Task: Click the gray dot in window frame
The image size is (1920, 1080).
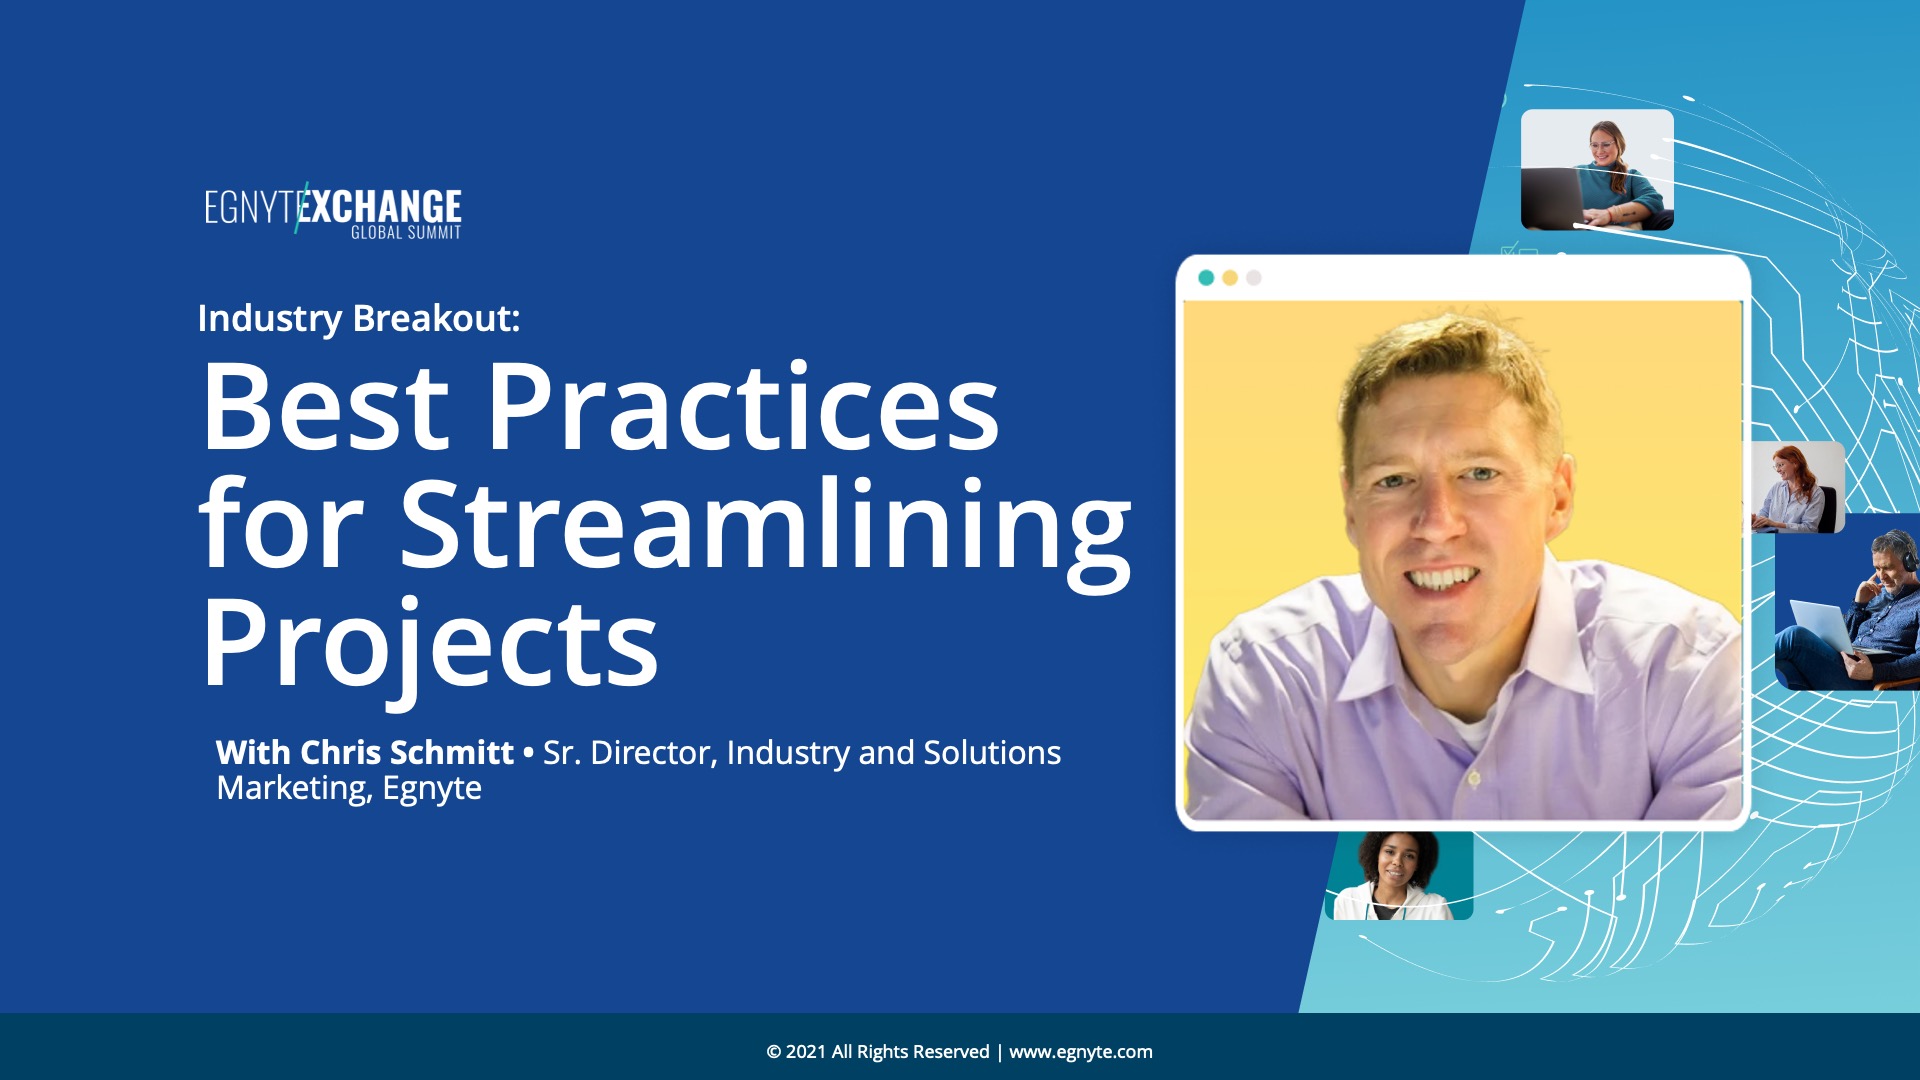Action: tap(1254, 278)
